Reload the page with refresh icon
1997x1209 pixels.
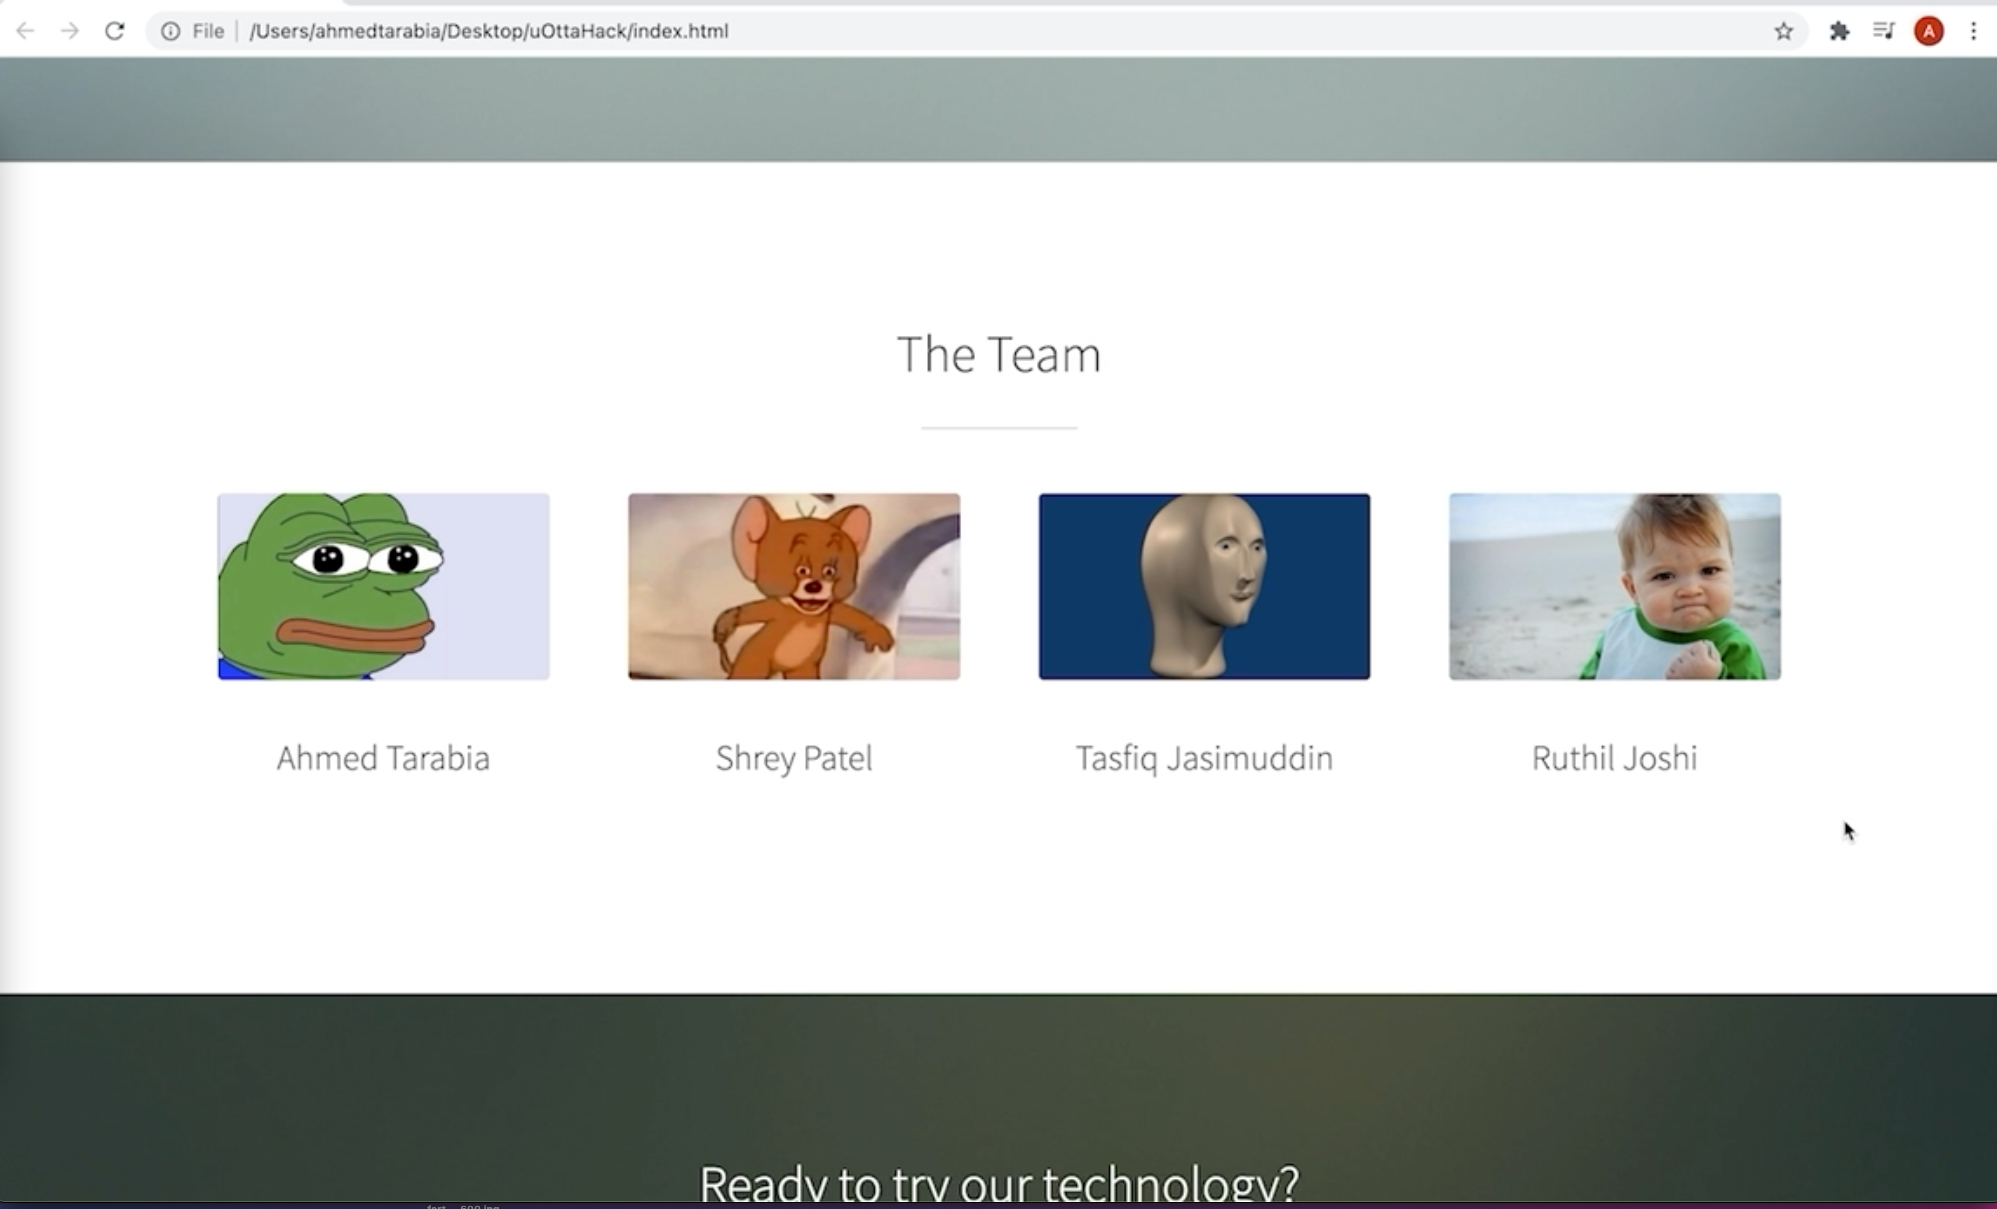115,31
